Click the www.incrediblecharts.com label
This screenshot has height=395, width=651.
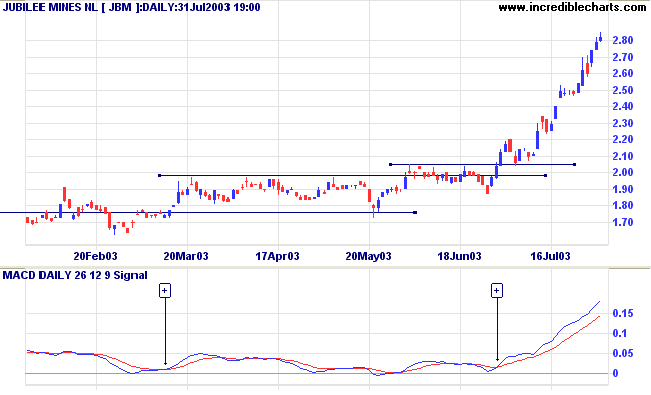click(x=573, y=7)
